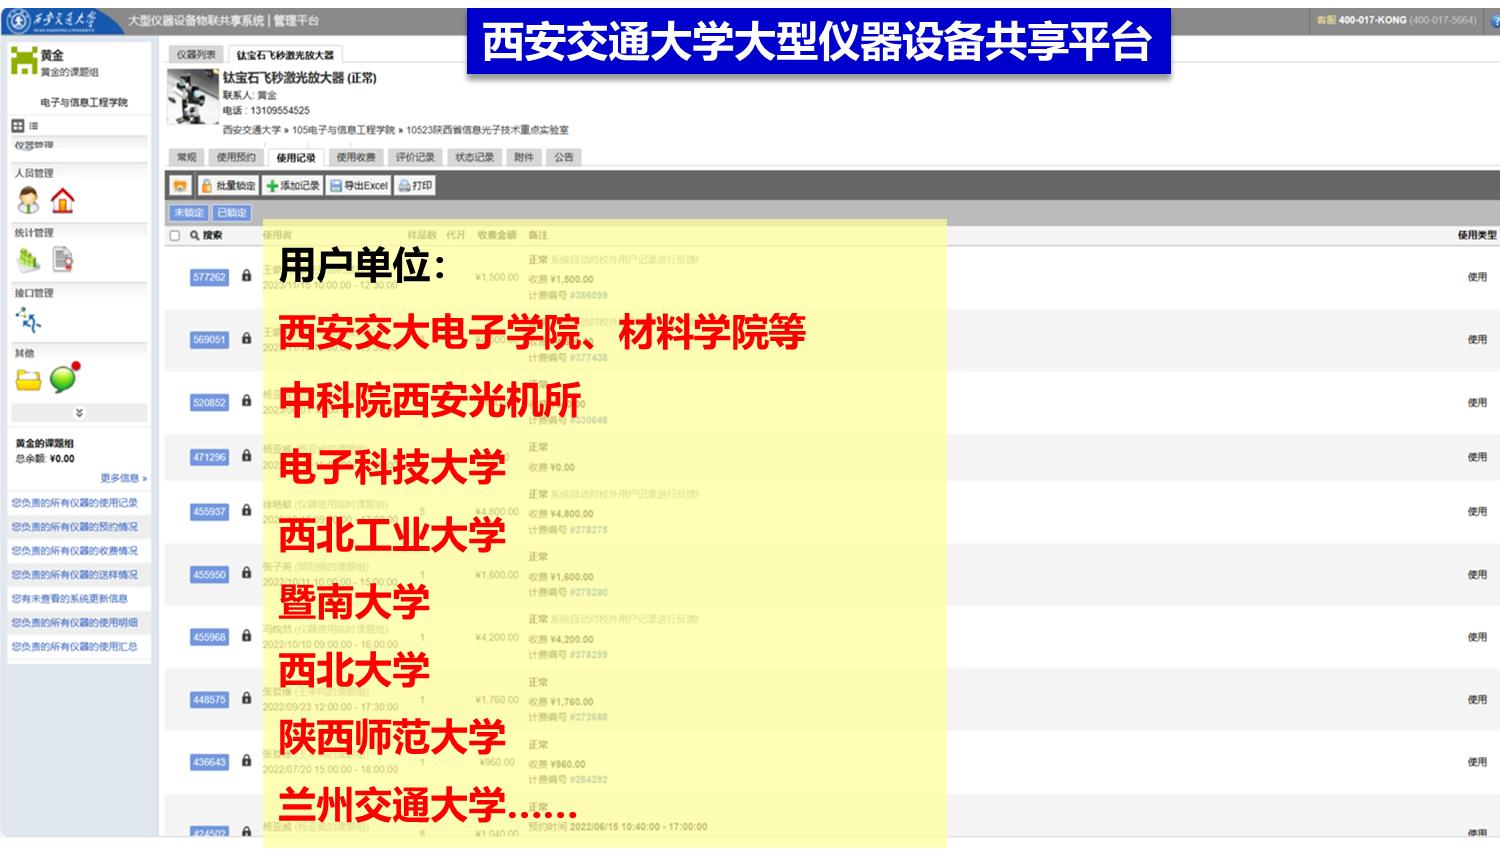
Task: Toggle the 未锁定 filter
Action: point(189,213)
